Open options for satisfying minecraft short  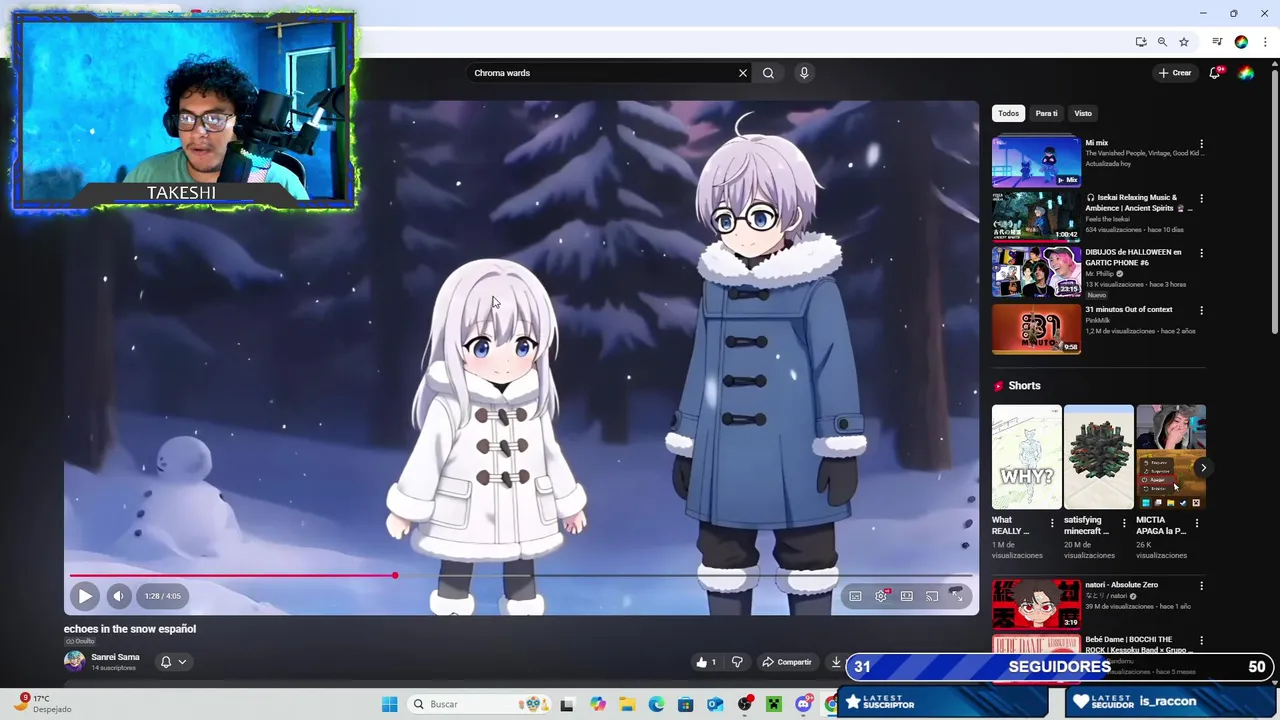coord(1124,523)
